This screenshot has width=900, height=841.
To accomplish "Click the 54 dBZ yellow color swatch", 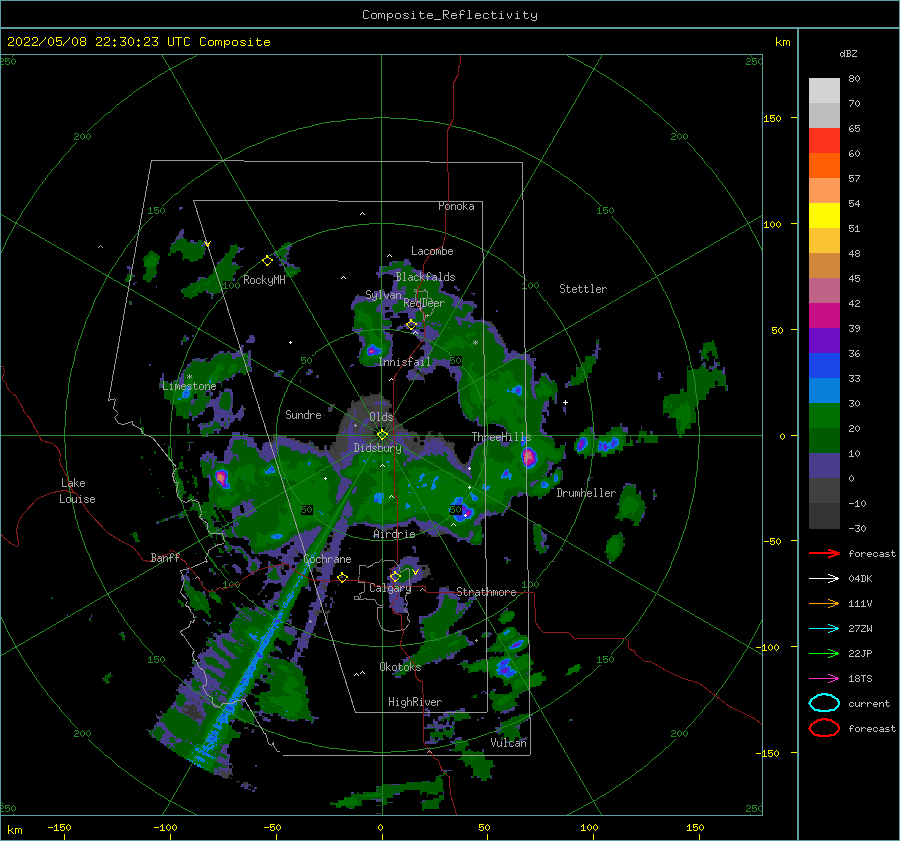I will (x=824, y=215).
